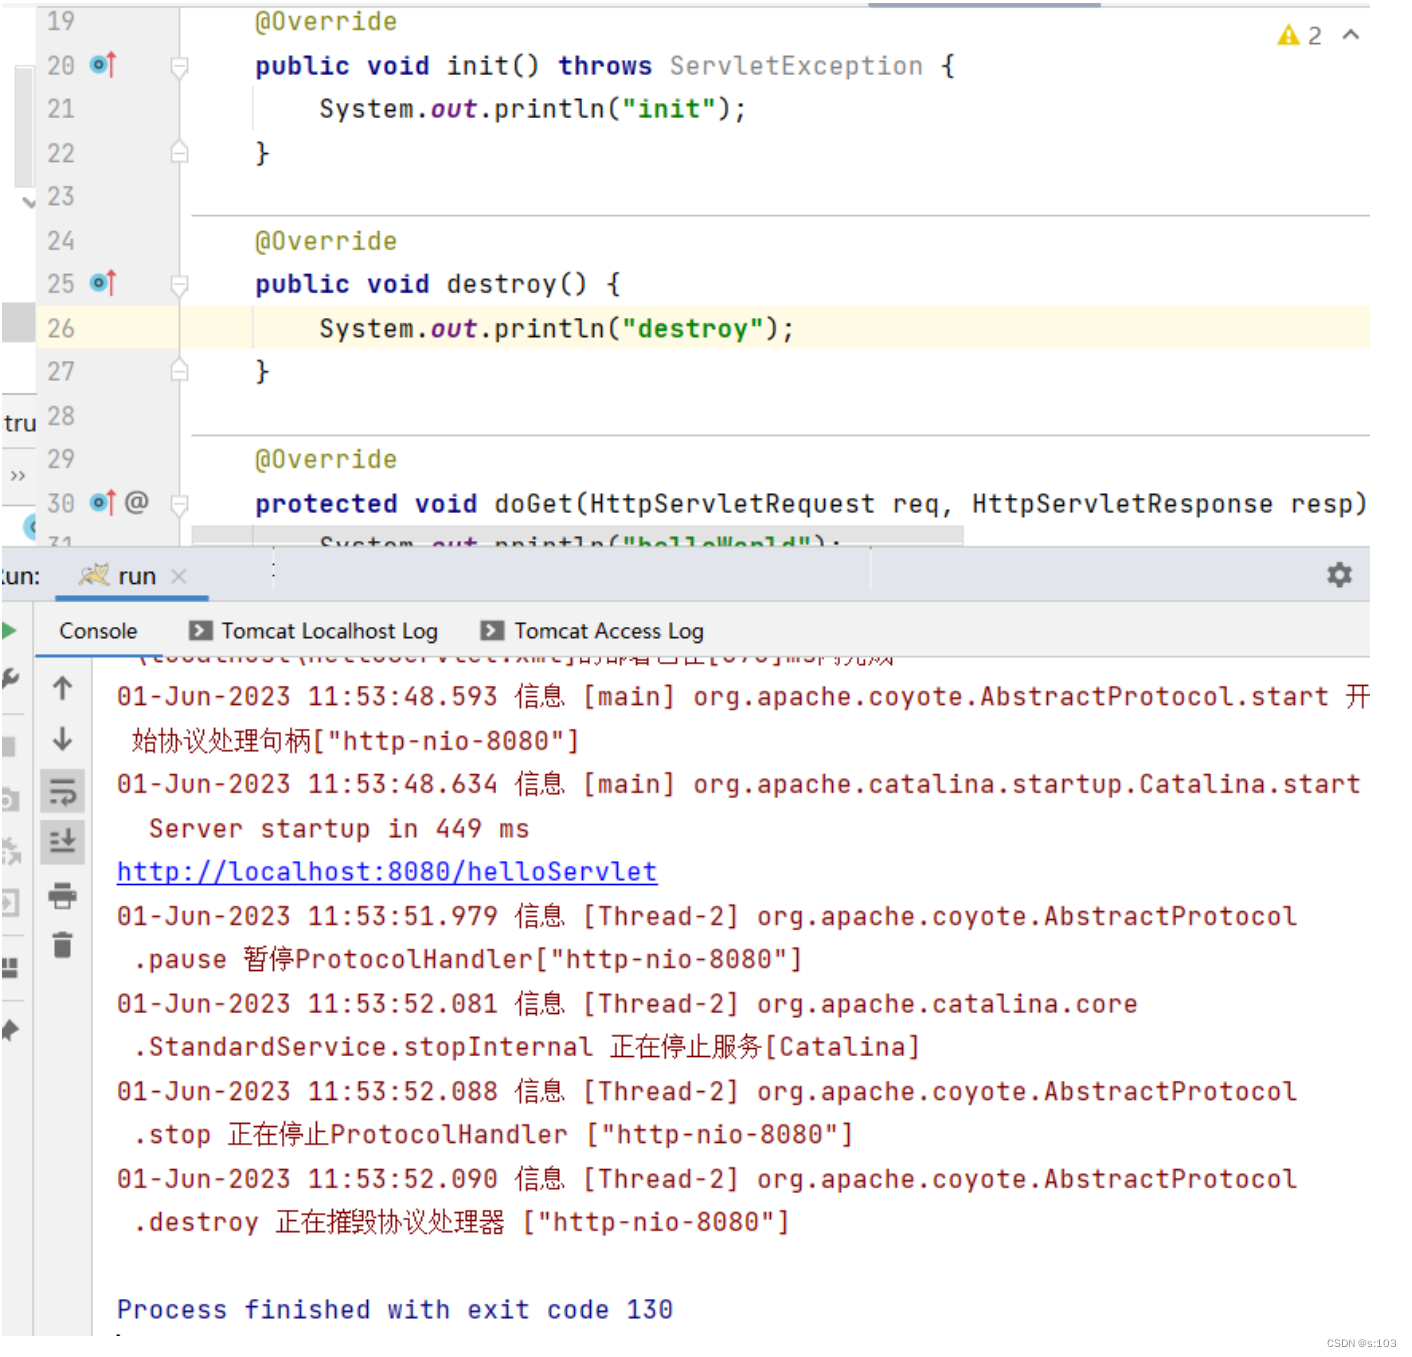Click the '.destroy' http-nio-8080 log line
Viewport: 1412px width, 1357px height.
462,1222
